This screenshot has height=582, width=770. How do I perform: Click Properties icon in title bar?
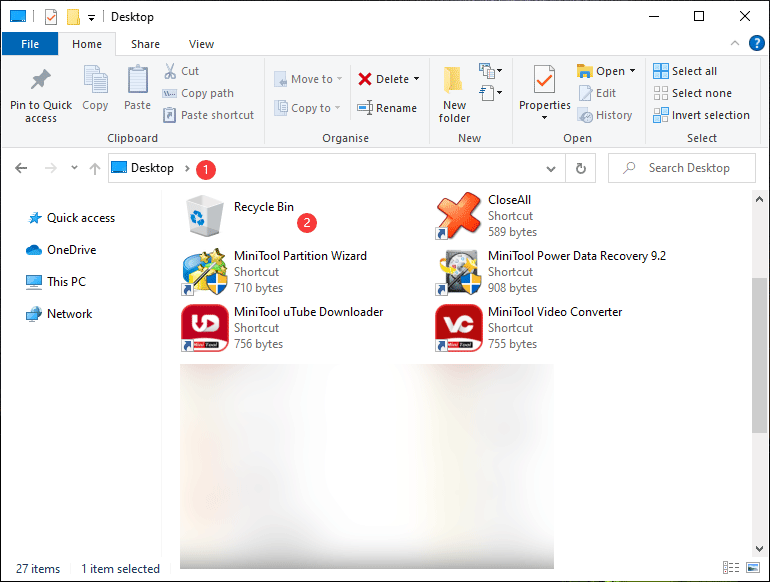pyautogui.click(x=51, y=17)
